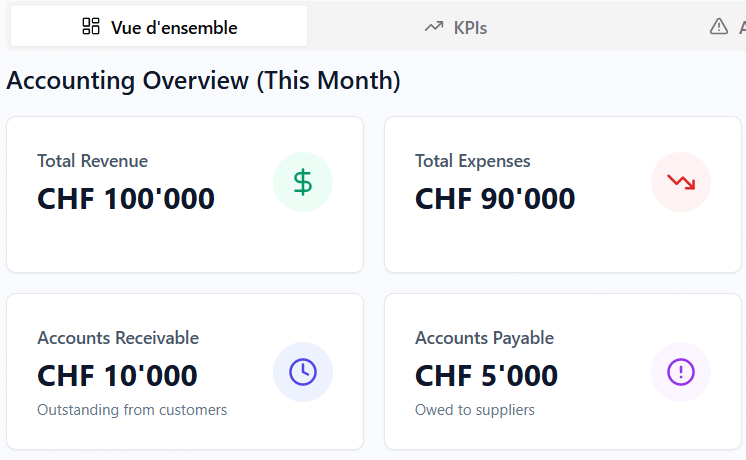Open the KPIs tab
This screenshot has height=460, width=746.
[470, 27]
